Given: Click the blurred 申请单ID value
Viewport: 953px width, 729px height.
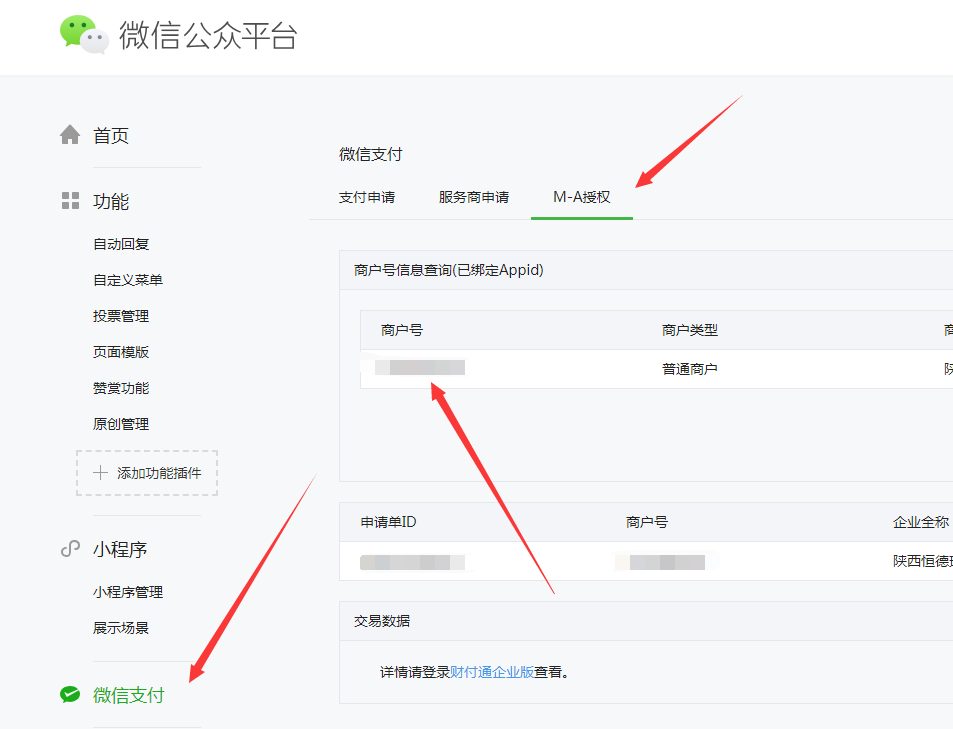Looking at the screenshot, I should click(413, 562).
